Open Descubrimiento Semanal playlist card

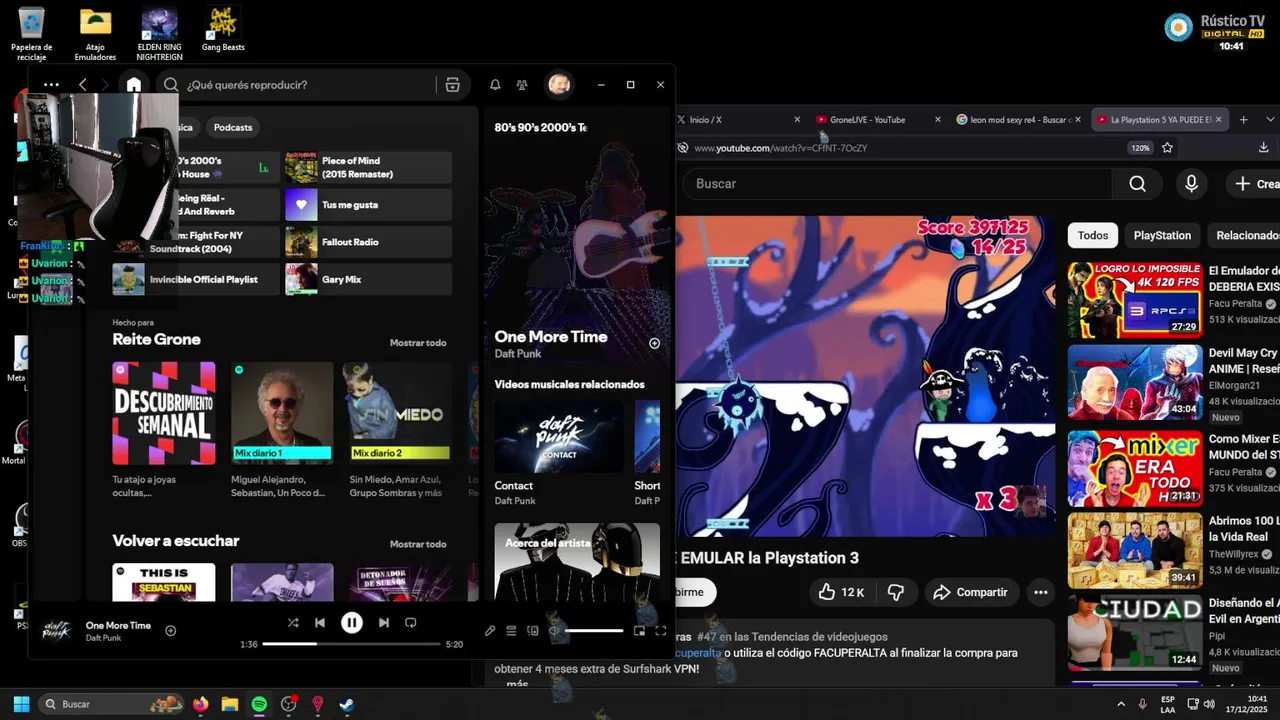[164, 428]
